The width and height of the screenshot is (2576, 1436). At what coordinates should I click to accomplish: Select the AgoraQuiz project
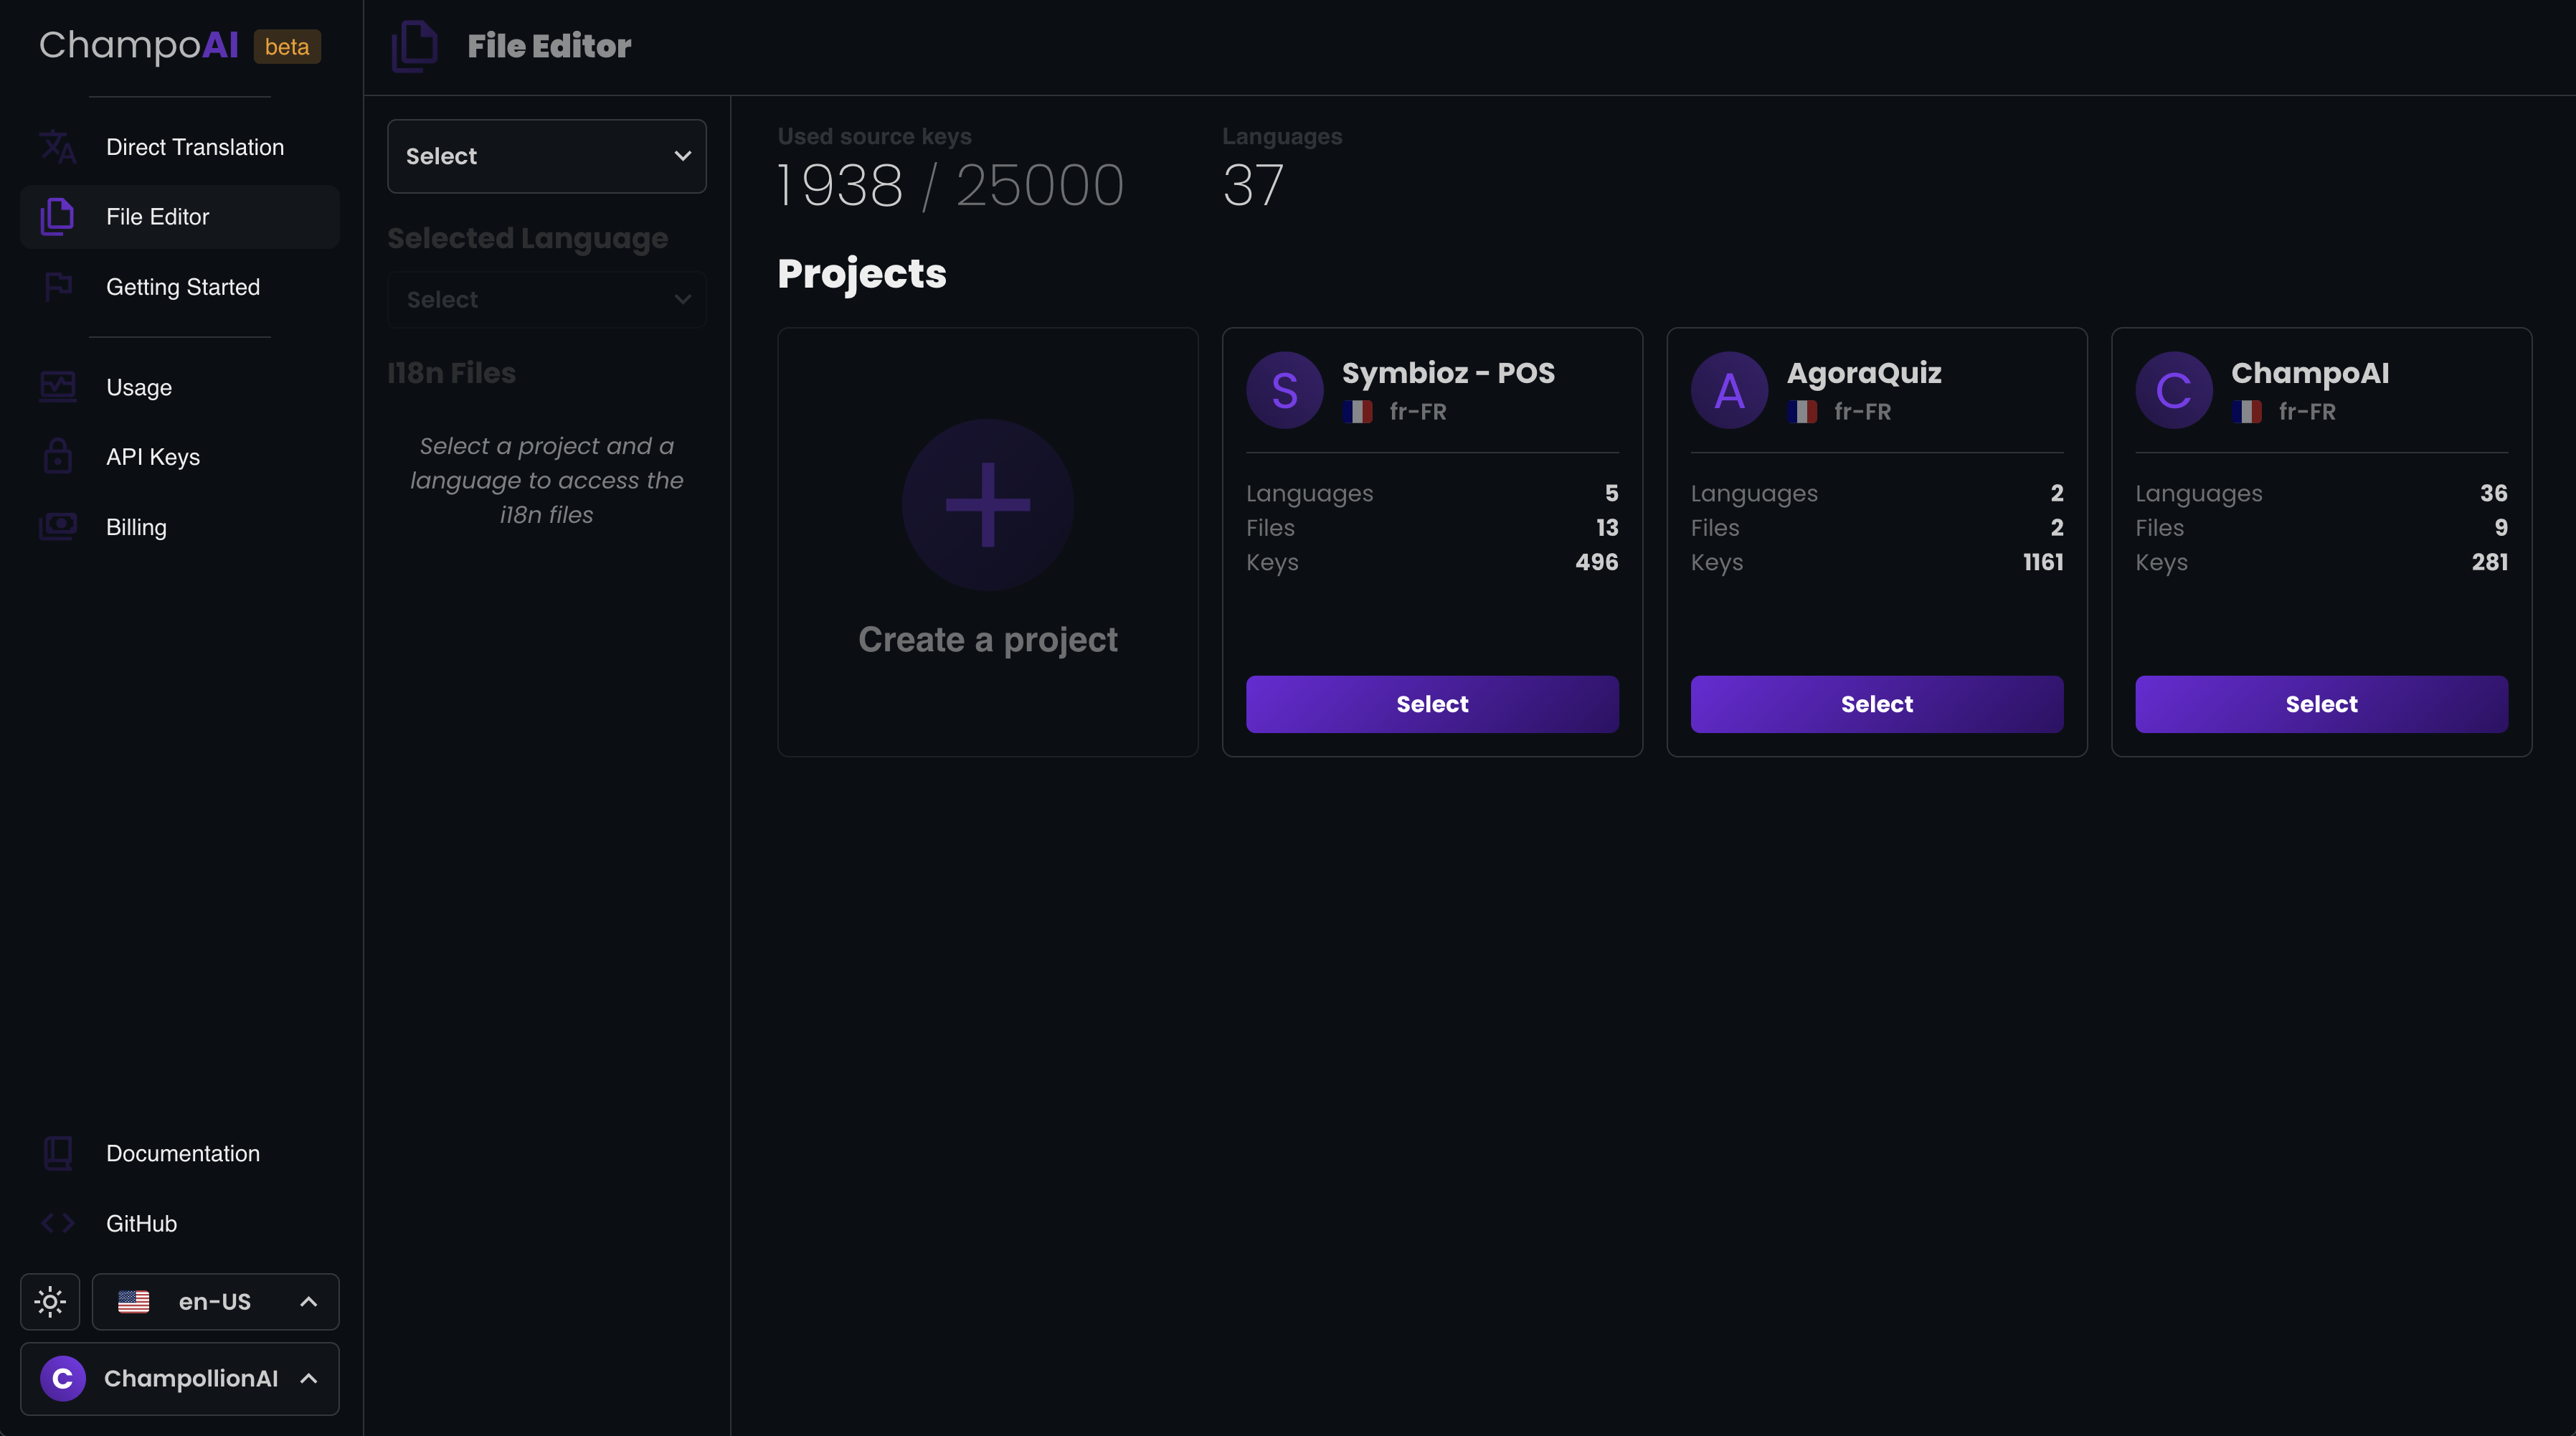point(1876,704)
